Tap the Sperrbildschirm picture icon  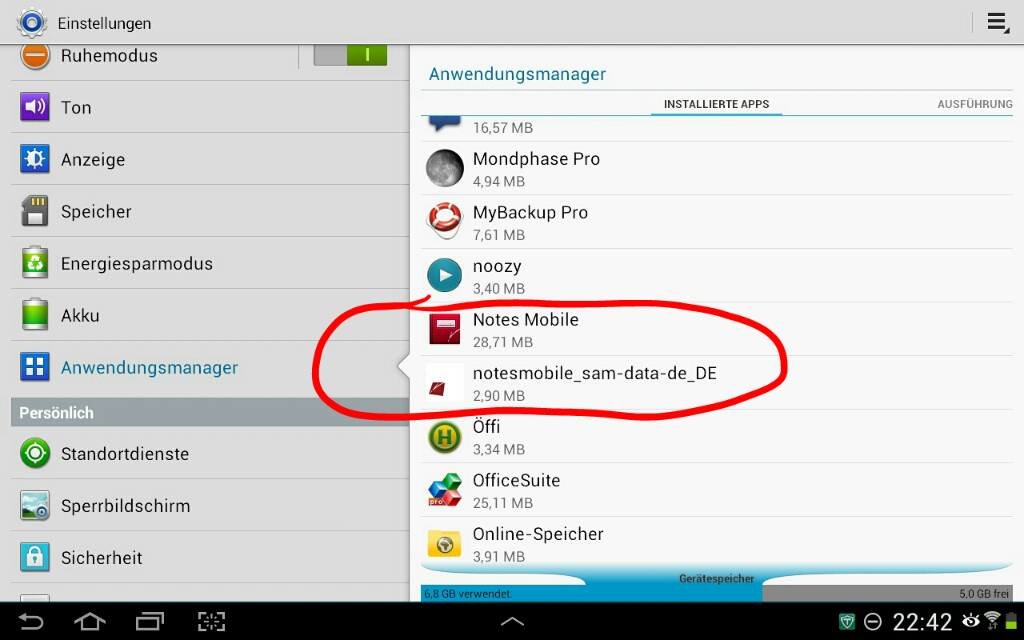tap(35, 505)
